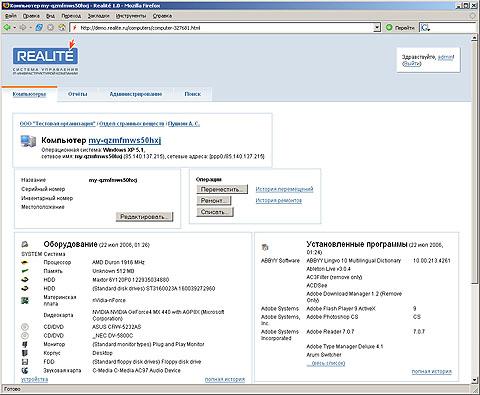Switch to the Администрирование tab
Screen dimensions: 480x395
pyautogui.click(x=136, y=94)
